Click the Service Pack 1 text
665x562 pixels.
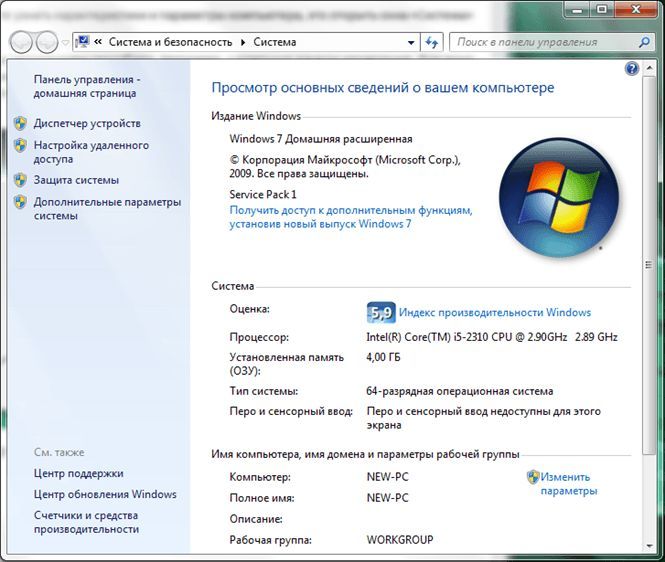coord(263,195)
